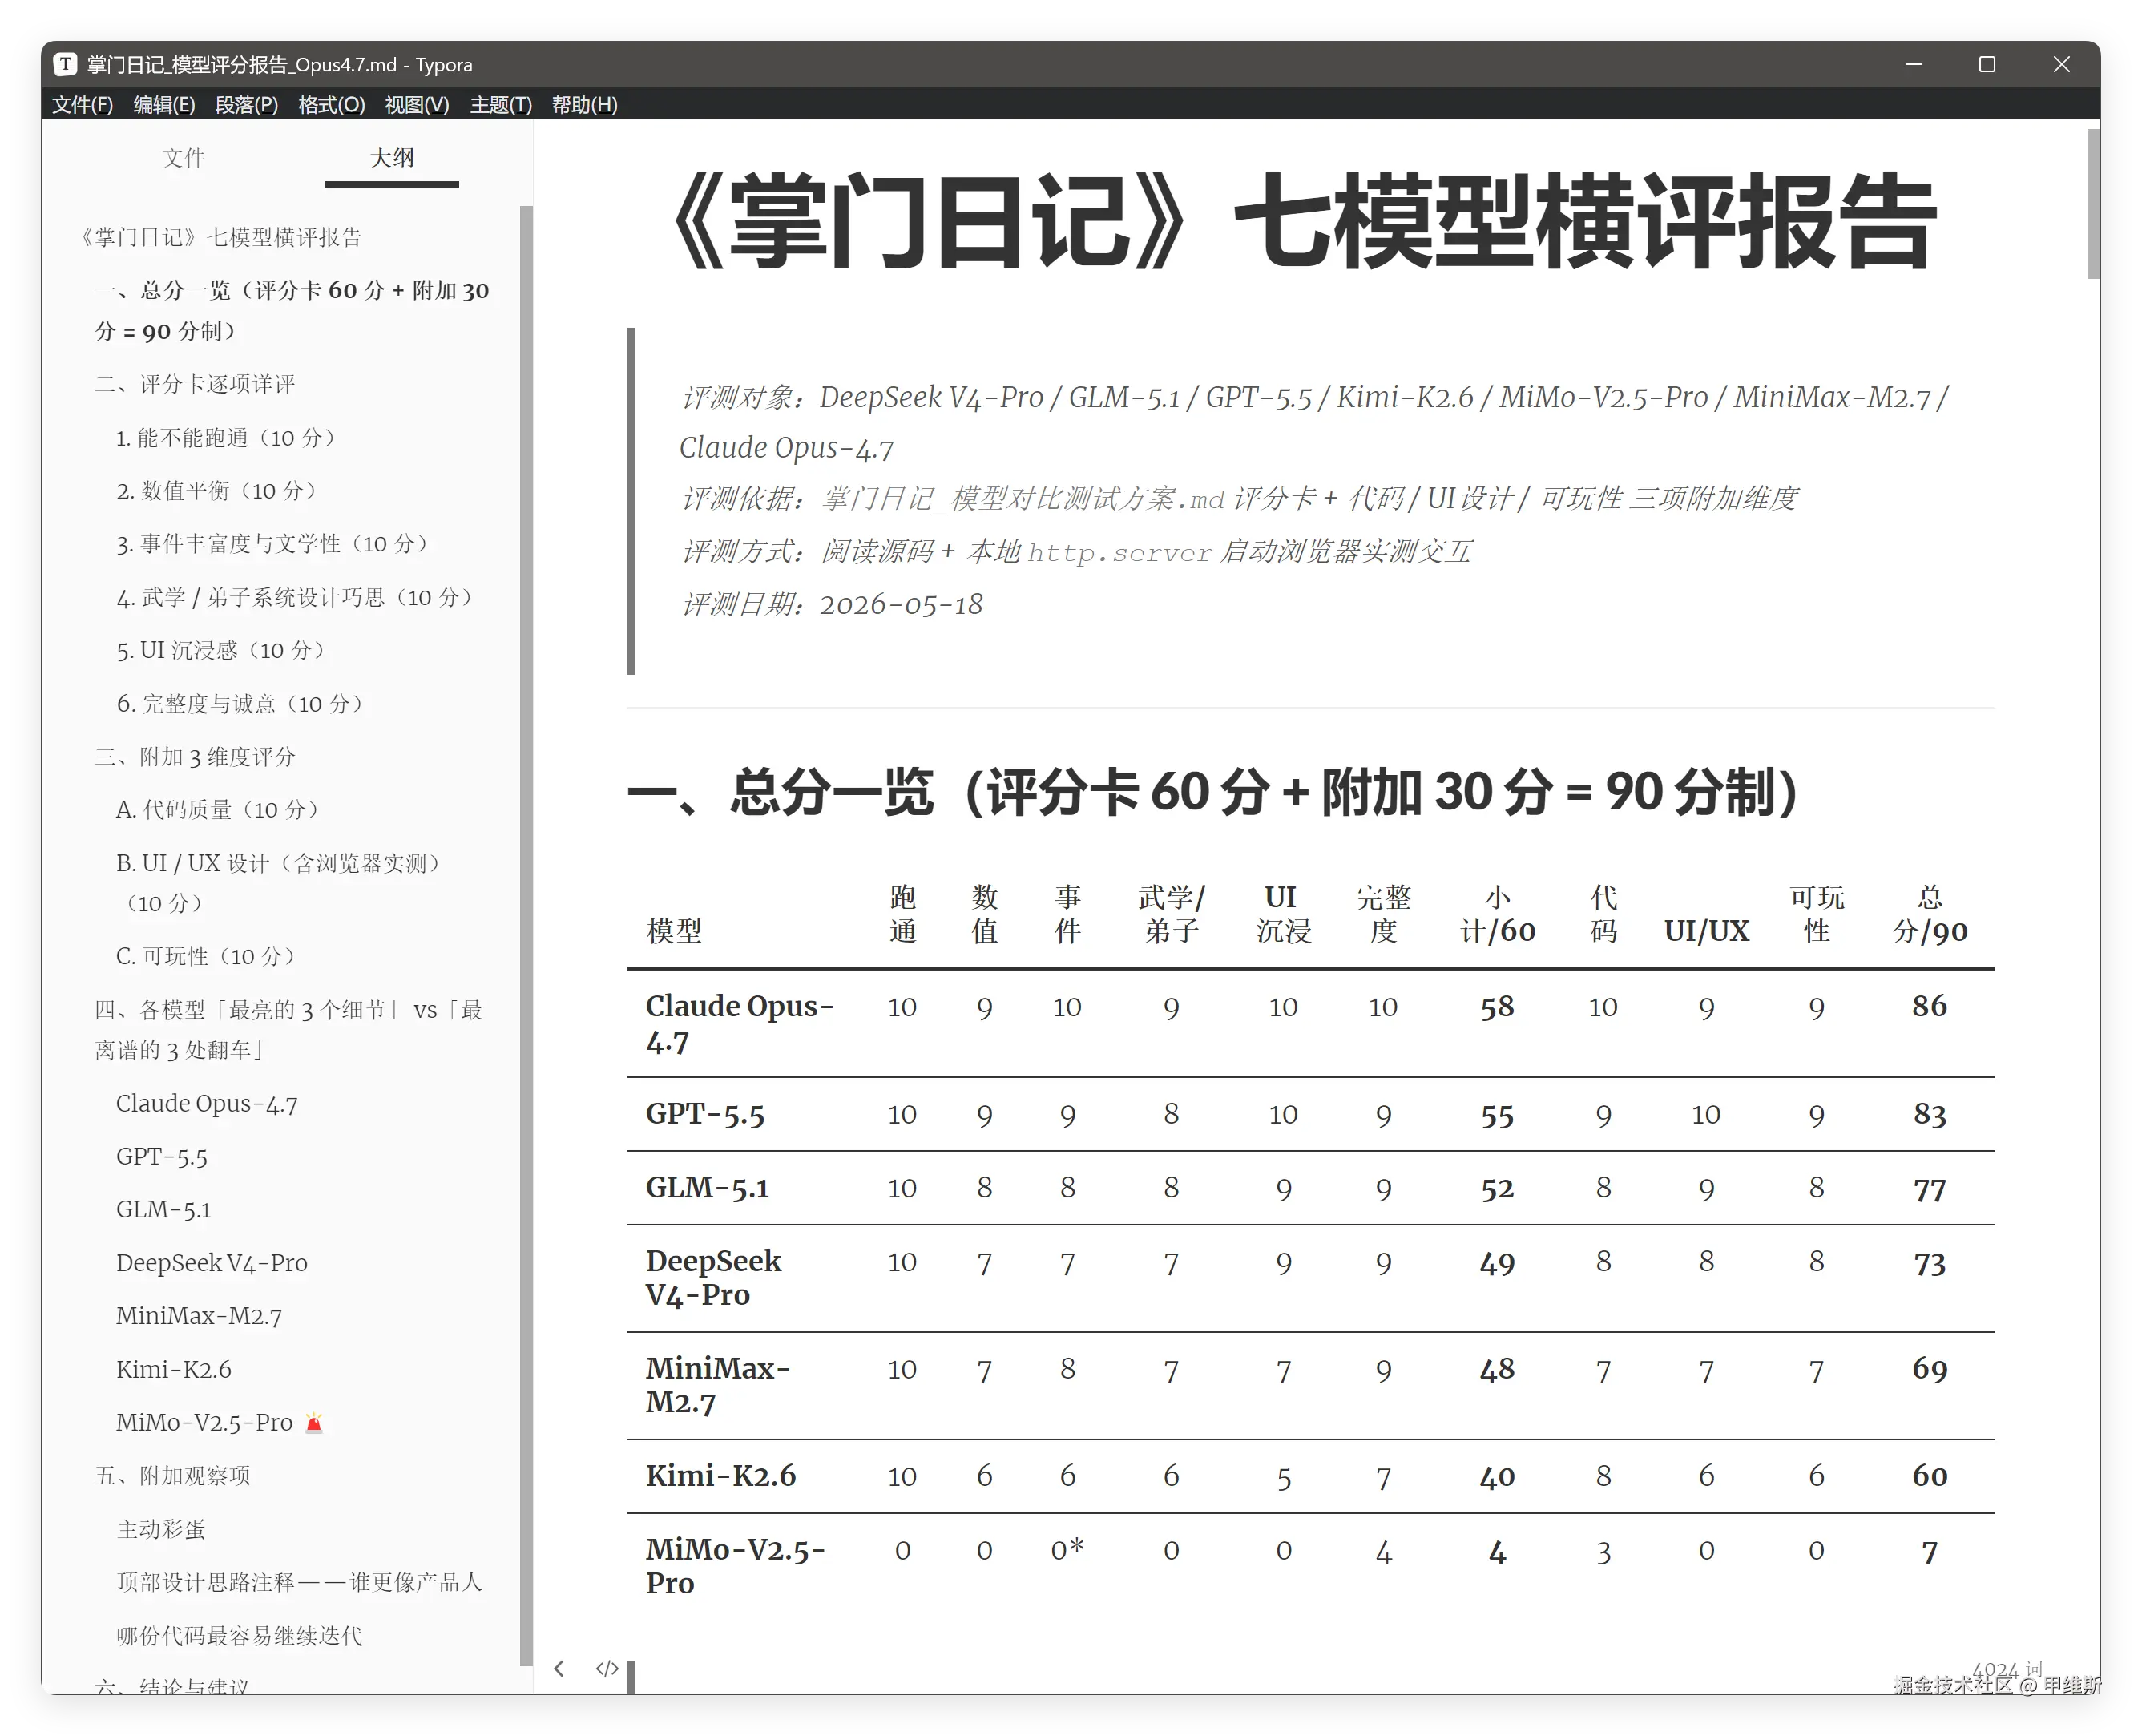Click total score 86 in table
2142x1736 pixels.
pyautogui.click(x=1929, y=1006)
